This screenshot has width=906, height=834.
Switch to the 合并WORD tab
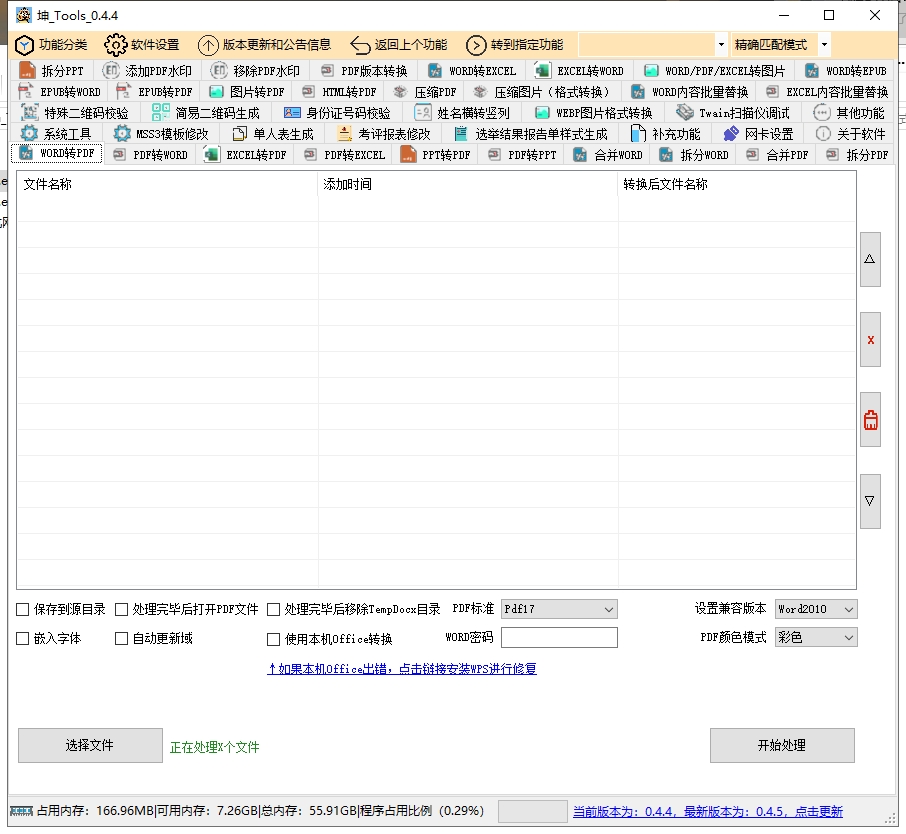[608, 155]
